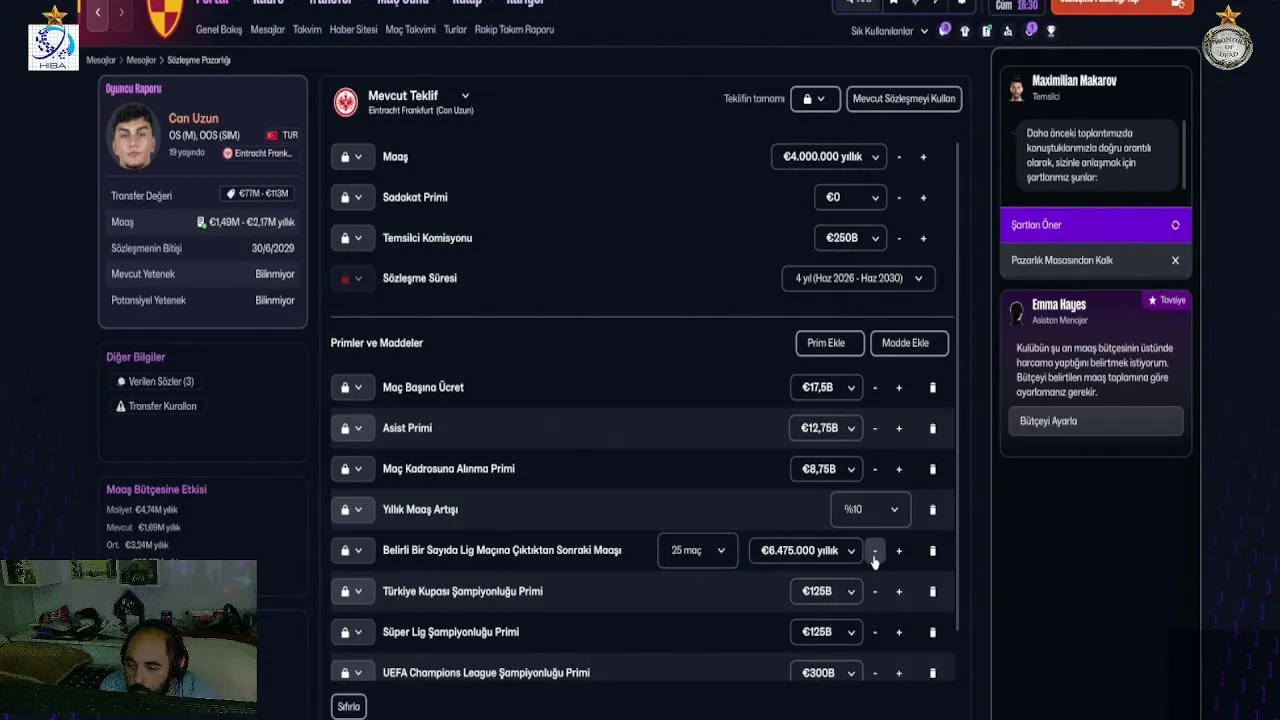Close negotiation via Pazarlık Masasından Kalk X icon
Screen dimensions: 1280x720
pos(1175,260)
